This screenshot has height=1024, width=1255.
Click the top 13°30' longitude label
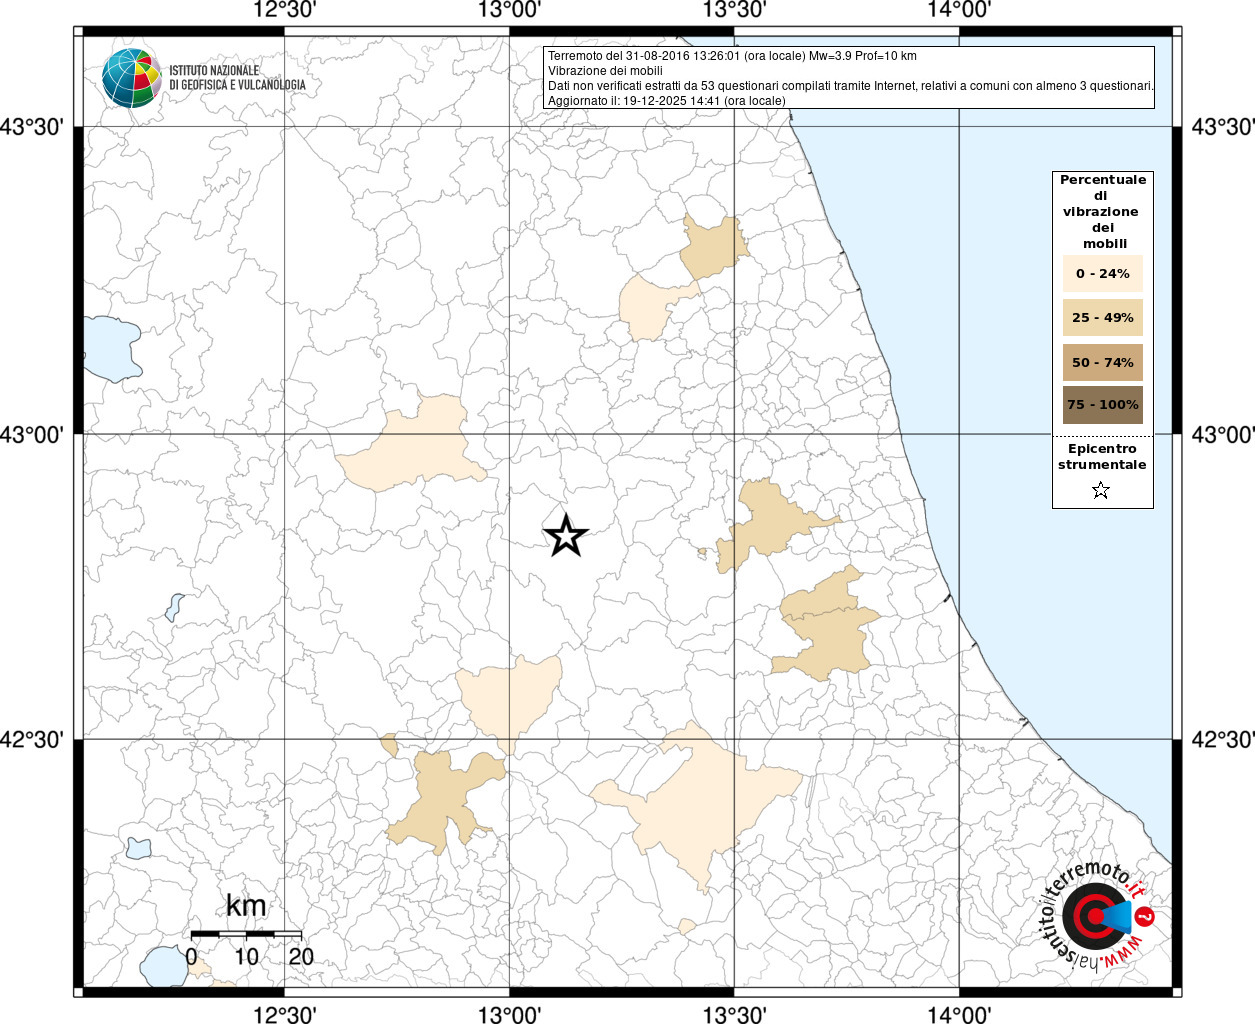[735, 10]
